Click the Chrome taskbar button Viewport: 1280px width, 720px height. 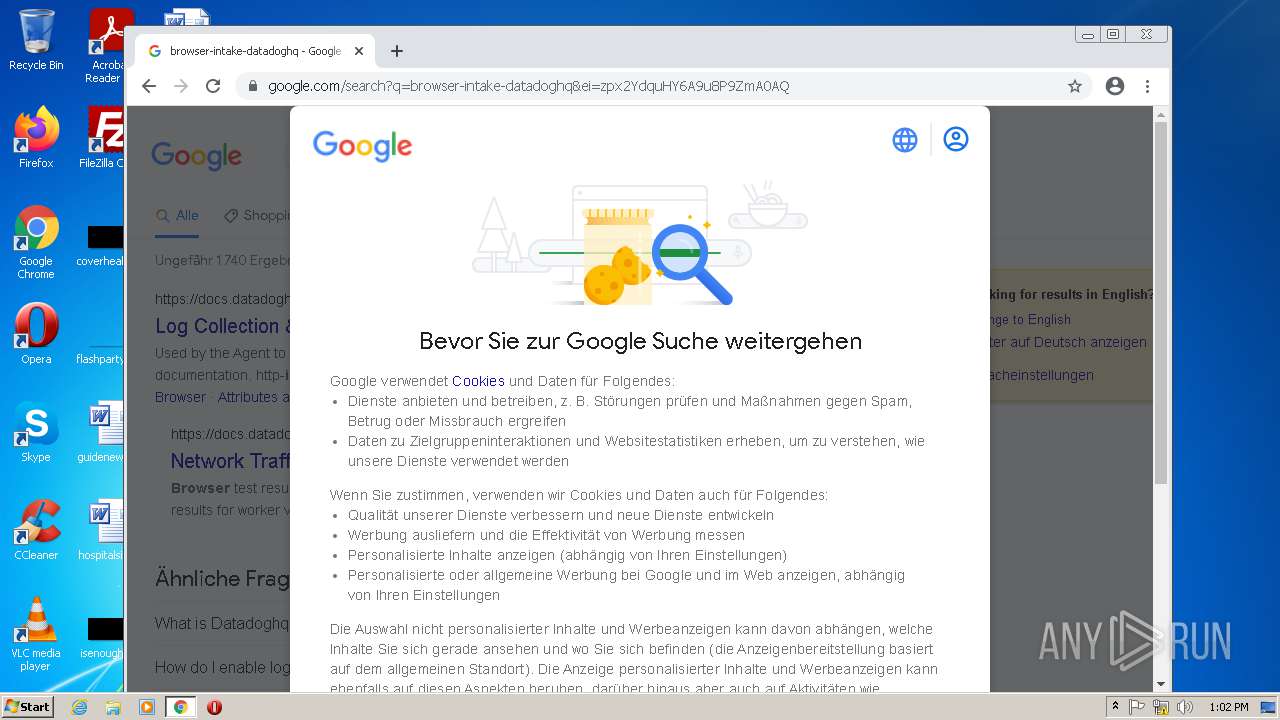[x=180, y=707]
